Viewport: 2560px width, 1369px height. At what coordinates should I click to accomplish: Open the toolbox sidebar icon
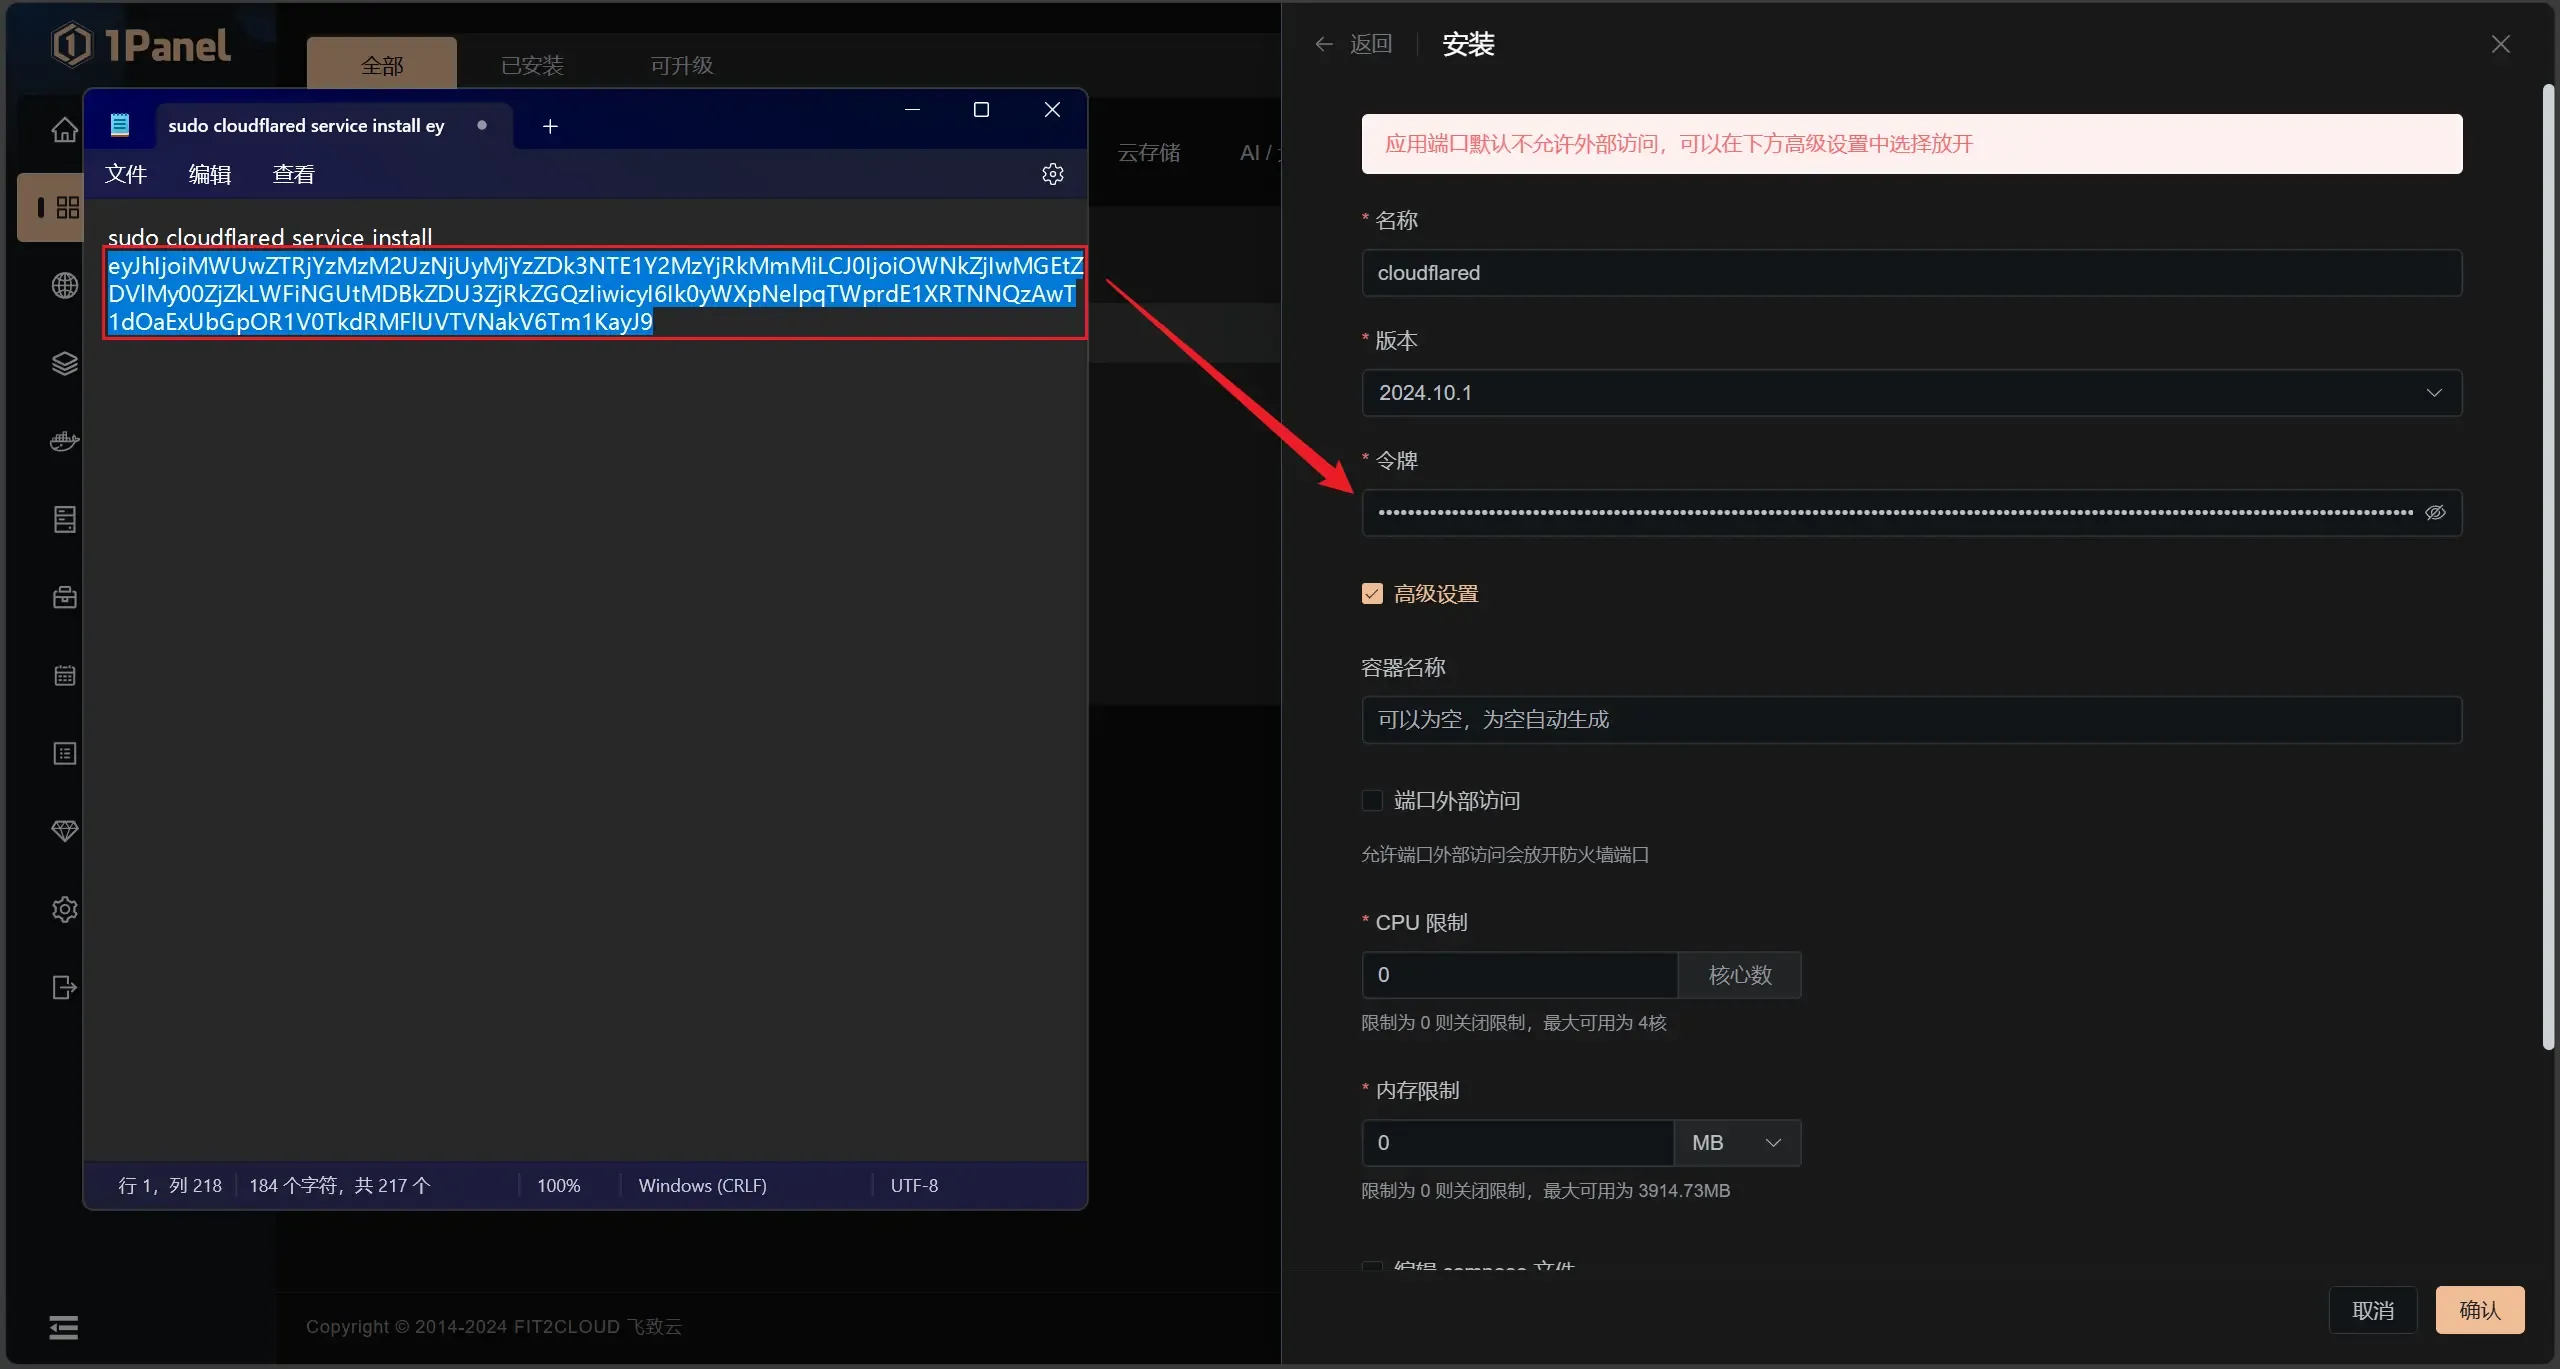point(65,598)
